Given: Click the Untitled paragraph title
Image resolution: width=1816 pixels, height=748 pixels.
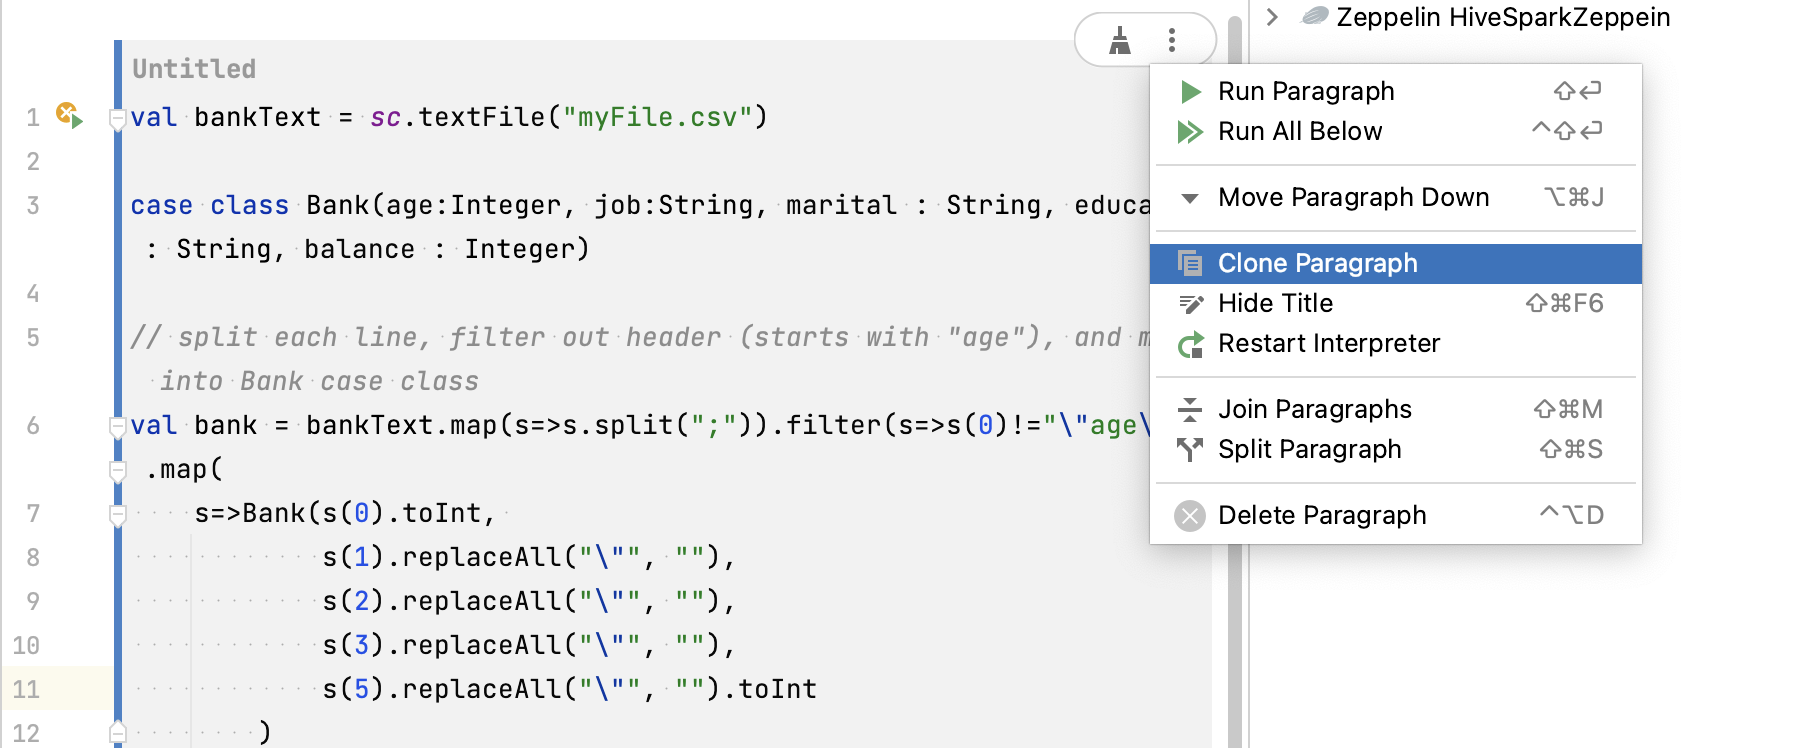Looking at the screenshot, I should tap(194, 69).
